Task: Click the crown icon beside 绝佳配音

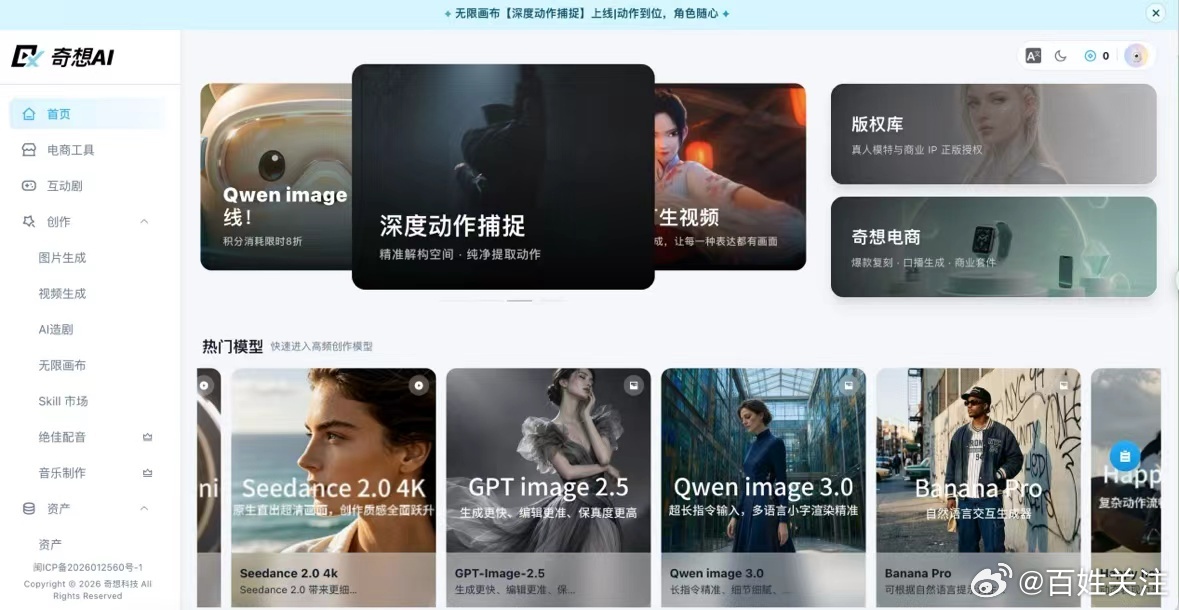Action: click(x=147, y=437)
